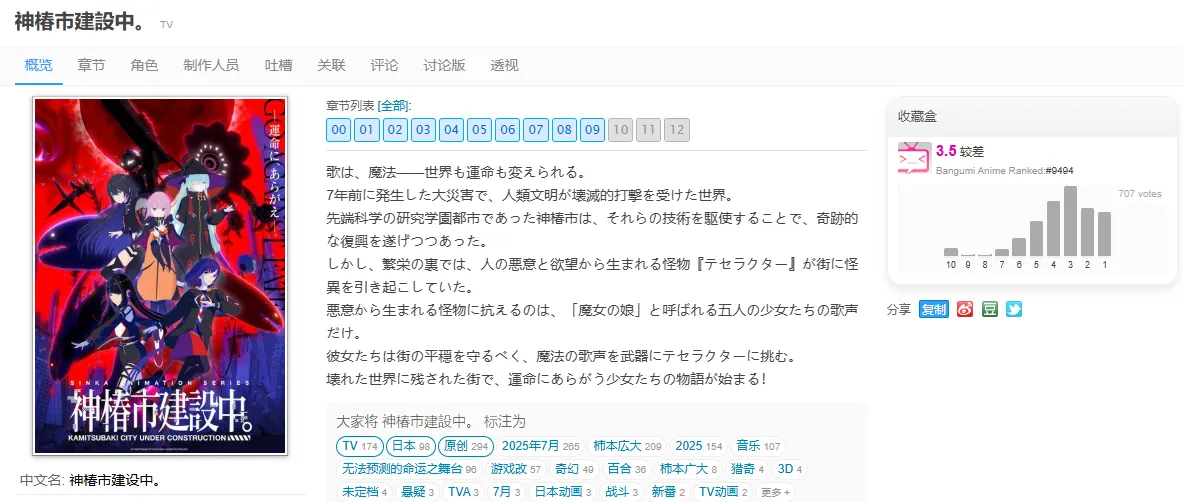Image resolution: width=1183 pixels, height=502 pixels.
Task: Click the 原创 294 tag
Action: (466, 446)
